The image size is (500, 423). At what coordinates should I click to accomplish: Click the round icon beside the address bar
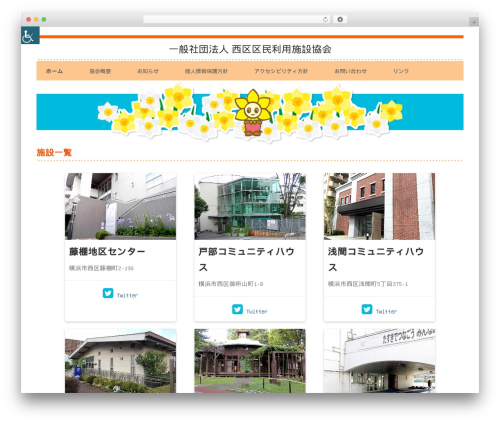[340, 19]
